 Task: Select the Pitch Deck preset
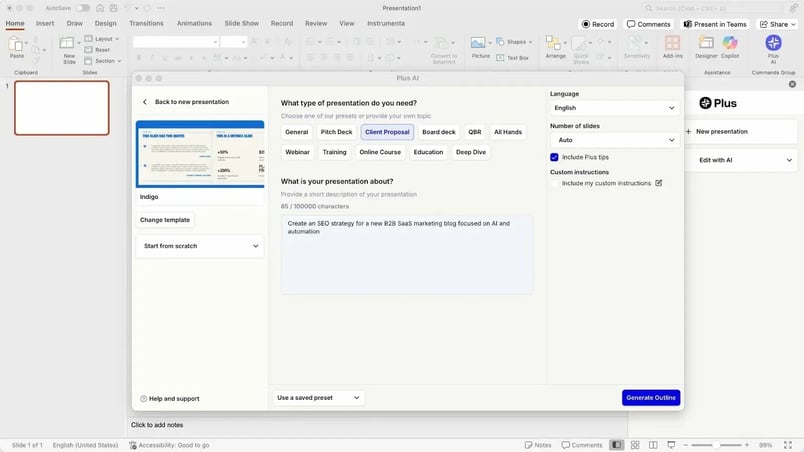(336, 132)
